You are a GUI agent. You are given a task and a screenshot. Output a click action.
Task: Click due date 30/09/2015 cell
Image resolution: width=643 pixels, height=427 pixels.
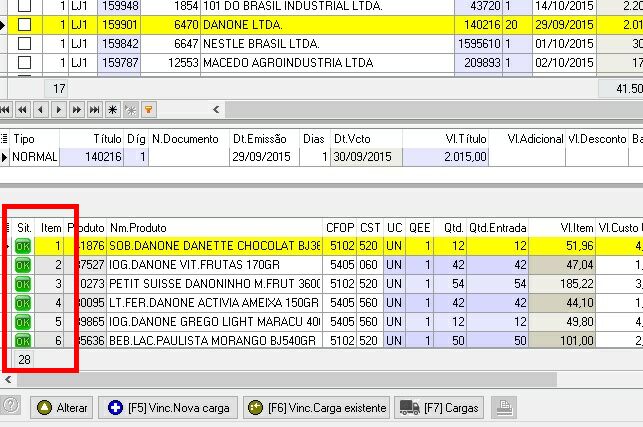tap(366, 157)
